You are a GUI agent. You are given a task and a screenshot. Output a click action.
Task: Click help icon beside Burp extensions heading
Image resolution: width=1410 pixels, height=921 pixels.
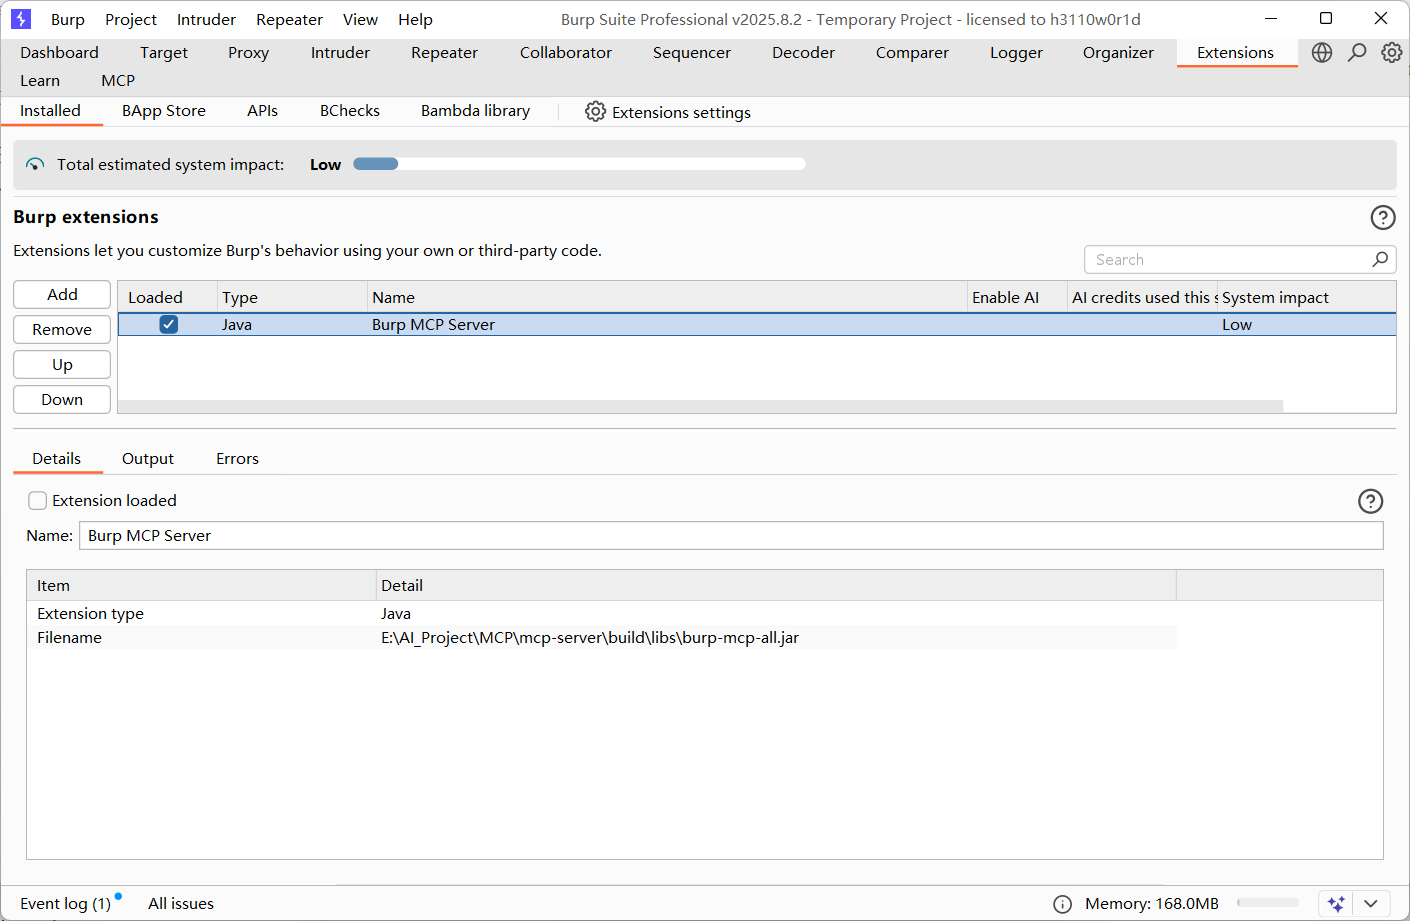1382,218
